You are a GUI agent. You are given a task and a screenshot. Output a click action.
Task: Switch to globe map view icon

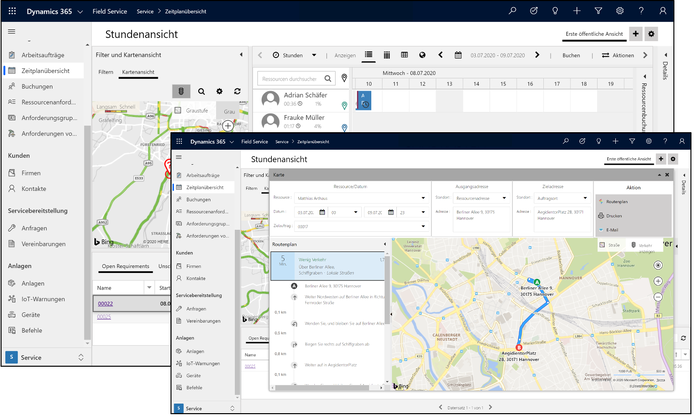tap(422, 55)
